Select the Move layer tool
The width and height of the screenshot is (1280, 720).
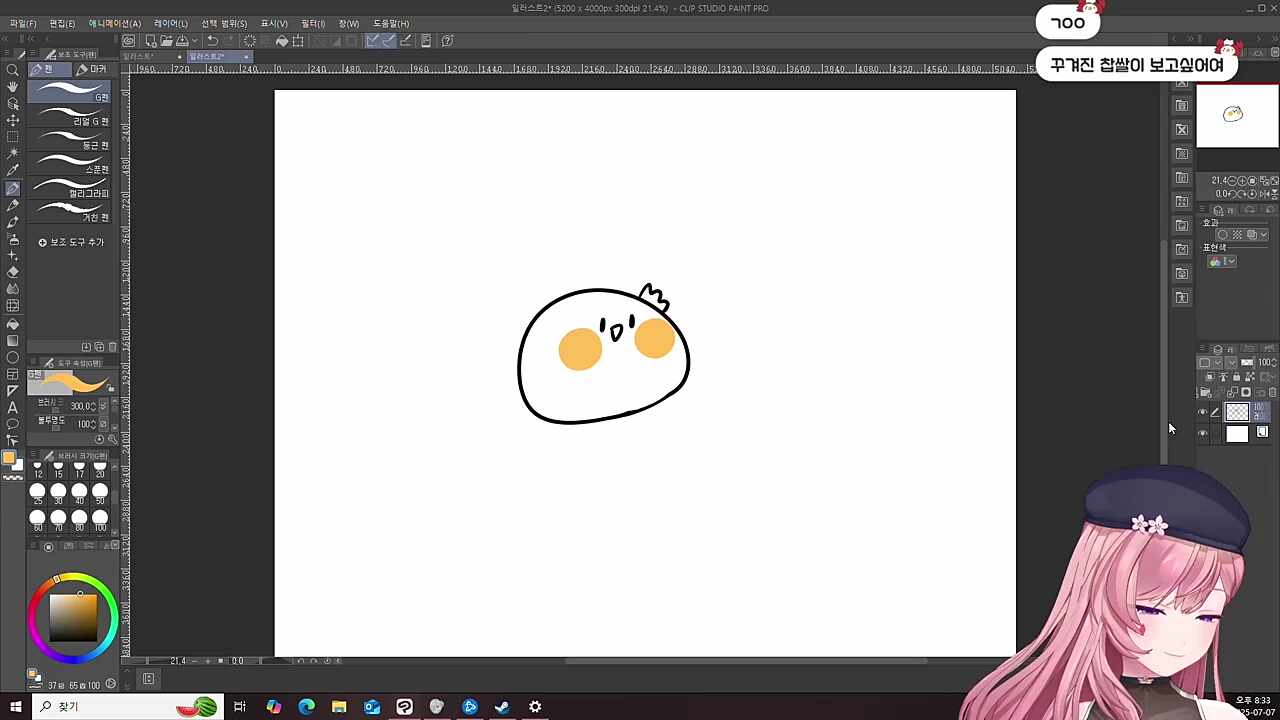pyautogui.click(x=13, y=121)
